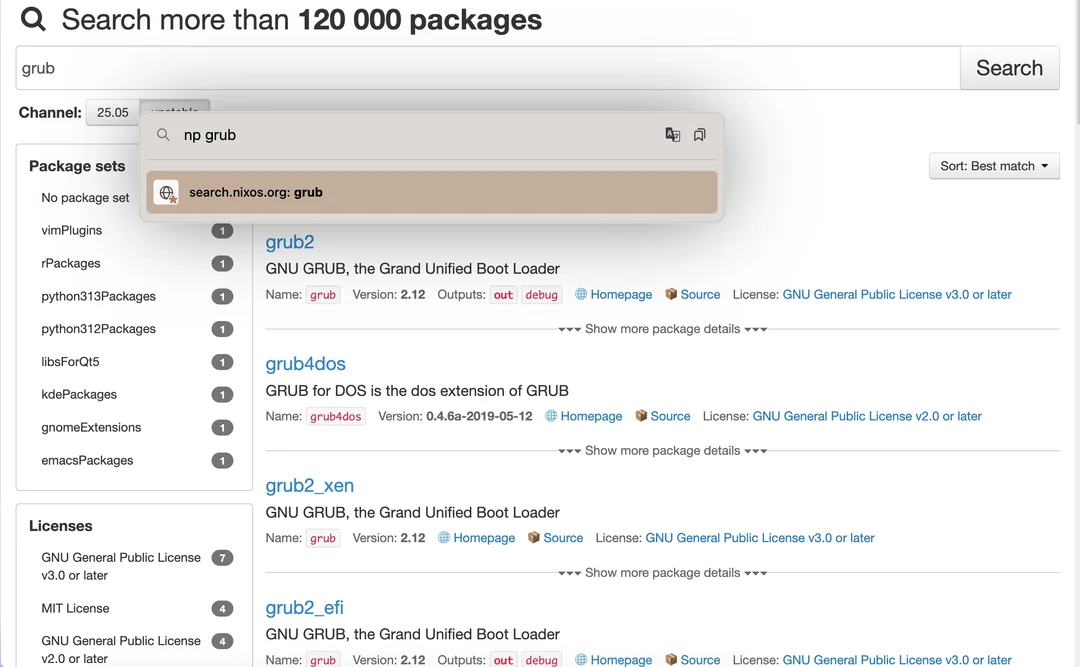This screenshot has width=1080, height=667.
Task: Click the magnifier icon beside the page heading
Action: point(33,19)
